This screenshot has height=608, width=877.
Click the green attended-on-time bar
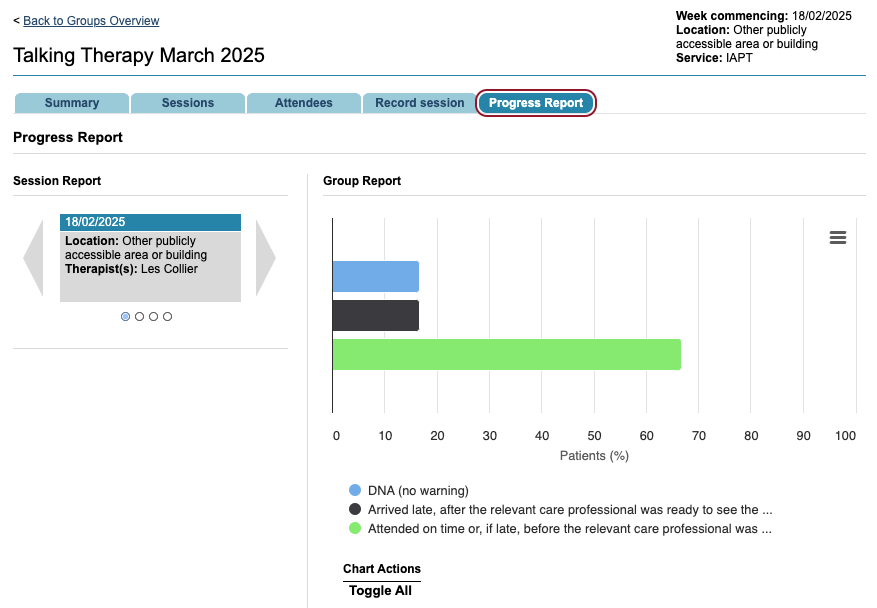(506, 354)
